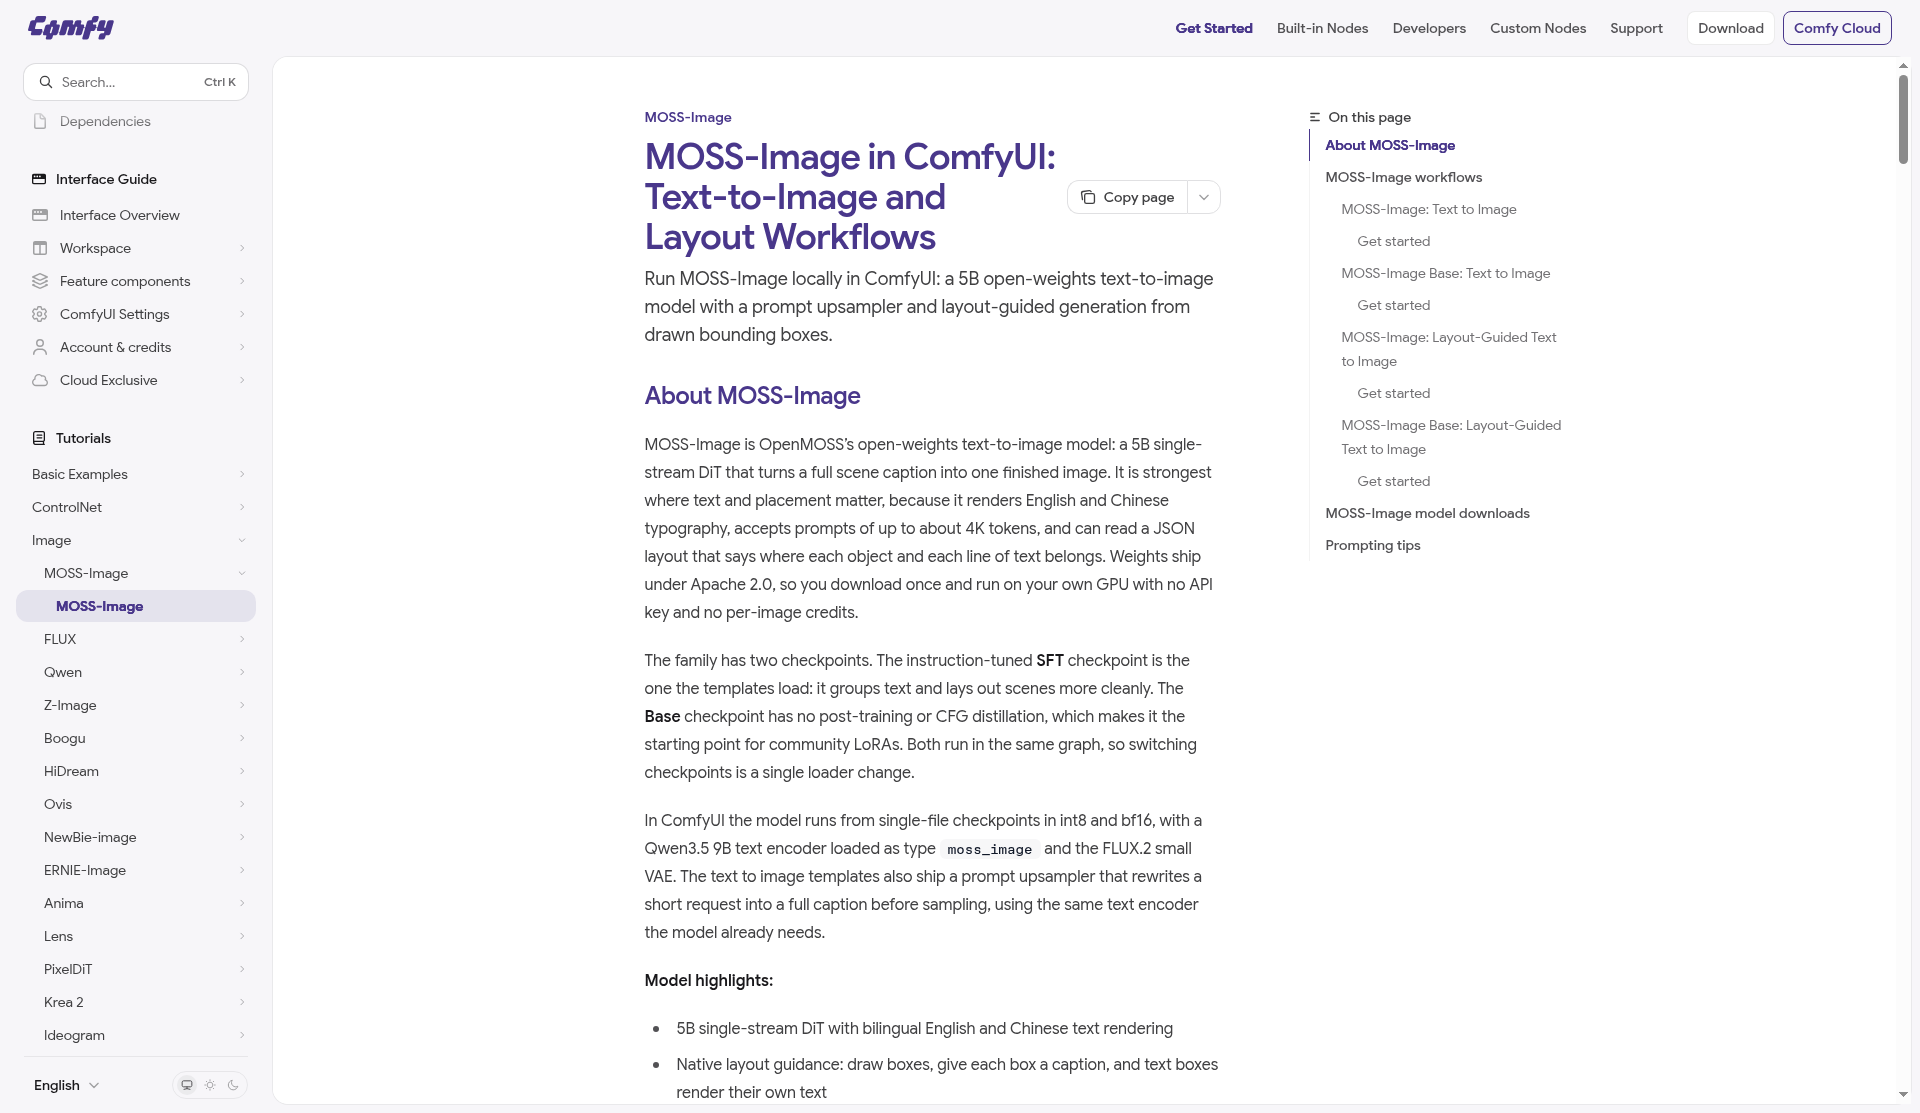Click the Comfy logo
The width and height of the screenshot is (1920, 1113).
click(71, 27)
